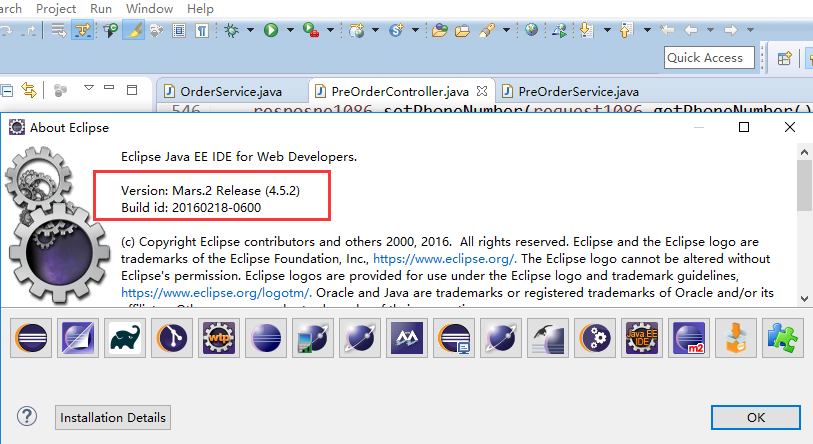Click the Open Type folder icon

(x=440, y=31)
